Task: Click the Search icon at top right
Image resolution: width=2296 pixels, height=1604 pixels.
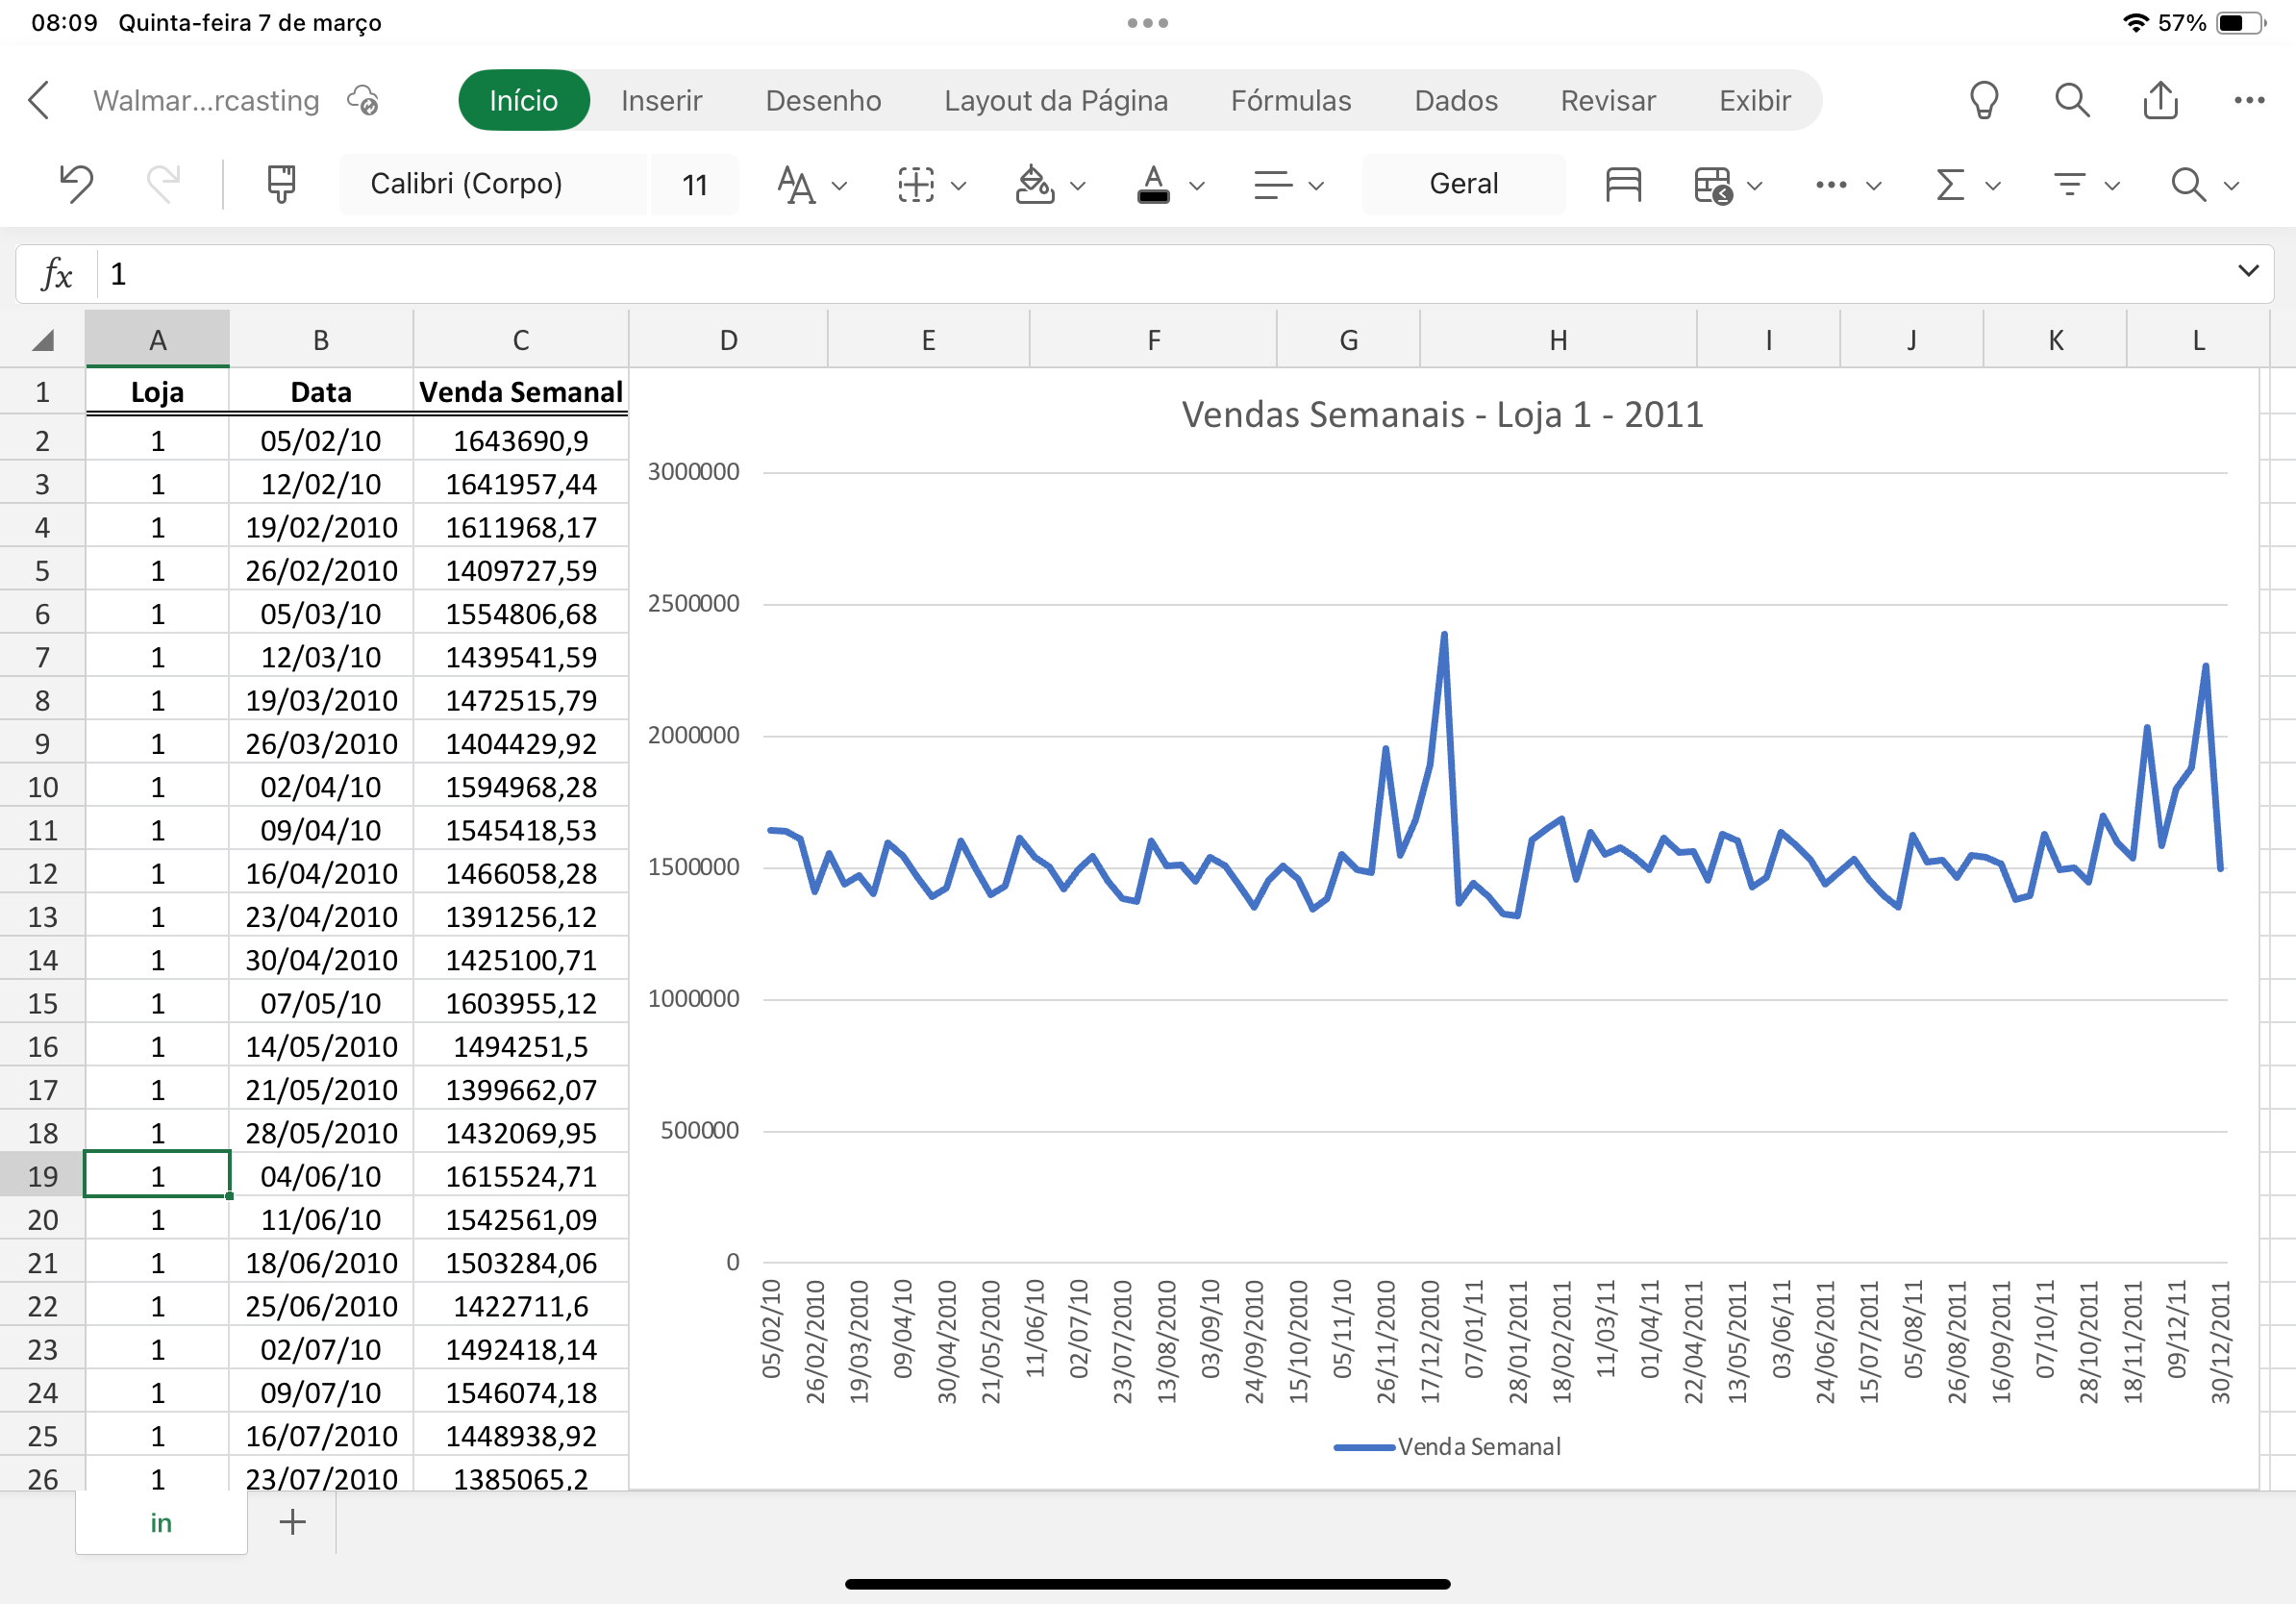Action: 2072,100
